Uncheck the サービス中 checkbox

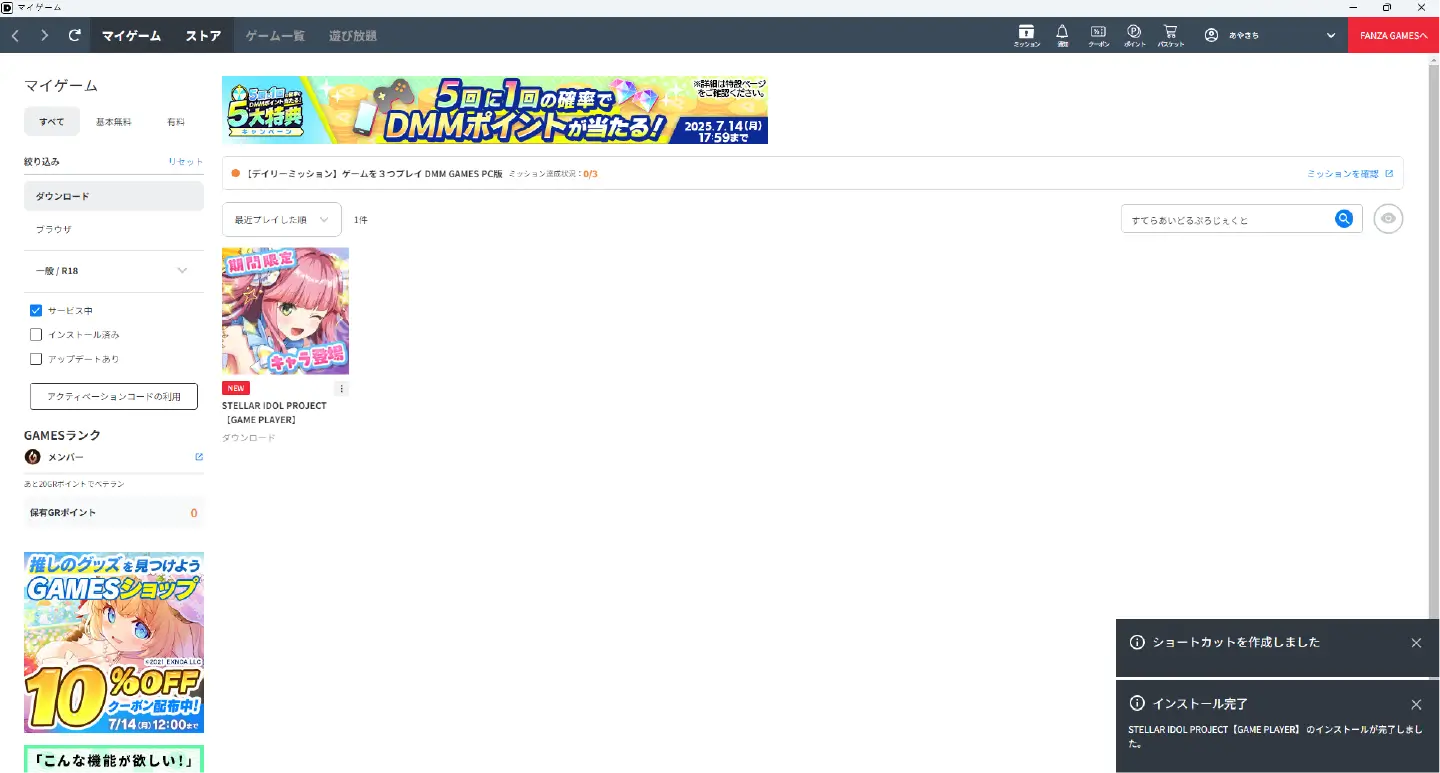36,311
